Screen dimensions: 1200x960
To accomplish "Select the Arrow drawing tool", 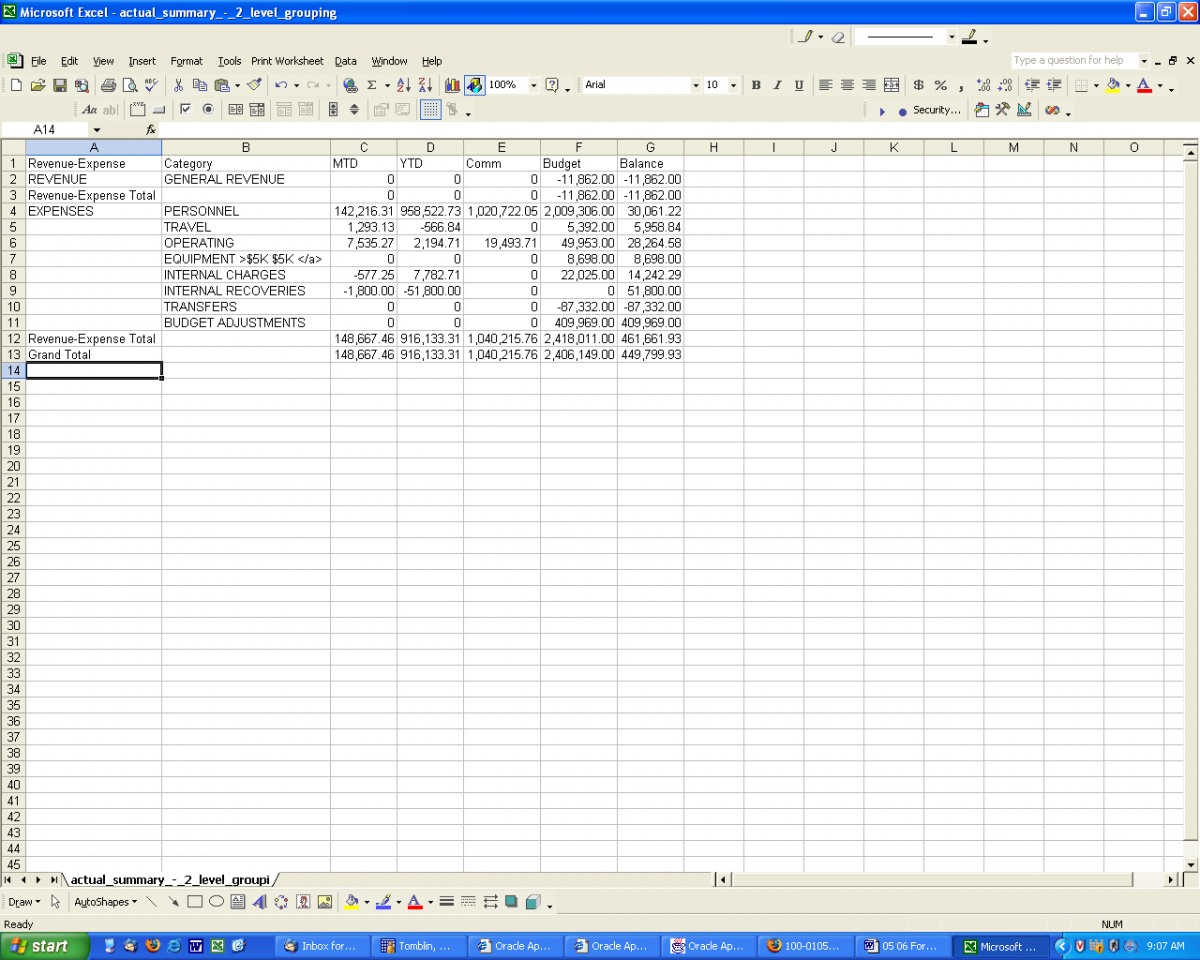I will coord(173,902).
